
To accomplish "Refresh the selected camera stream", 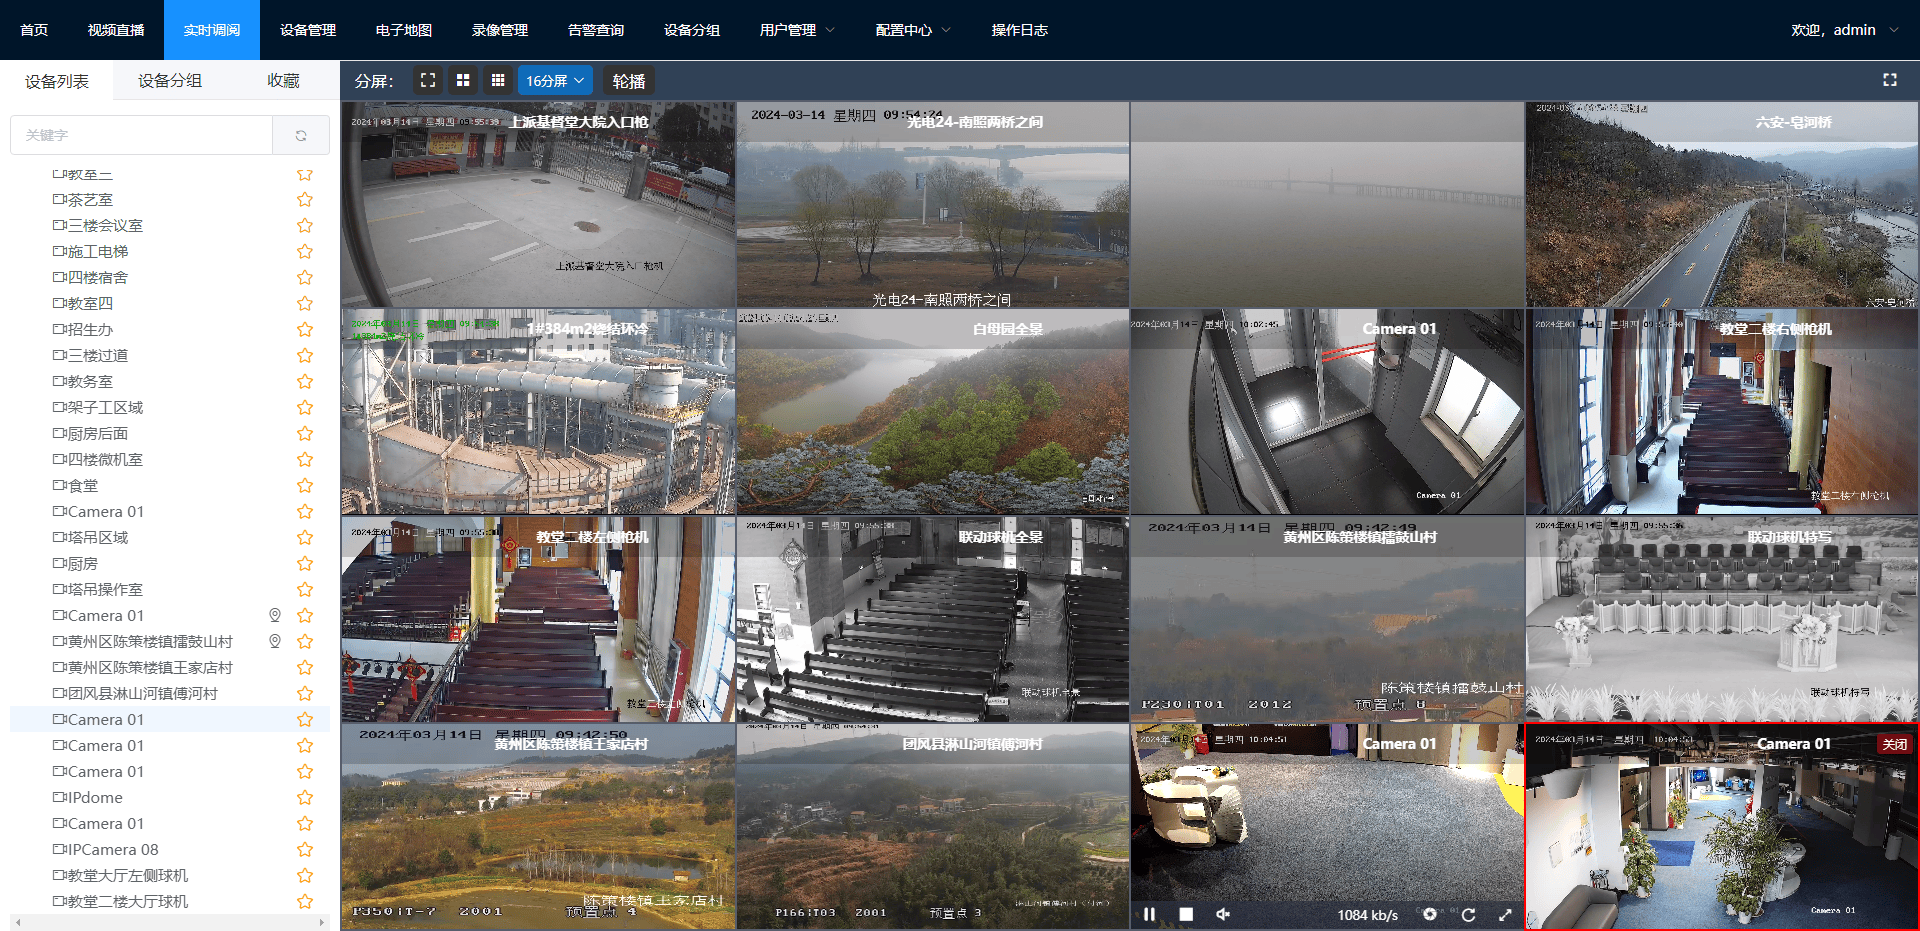I will pos(1469,914).
